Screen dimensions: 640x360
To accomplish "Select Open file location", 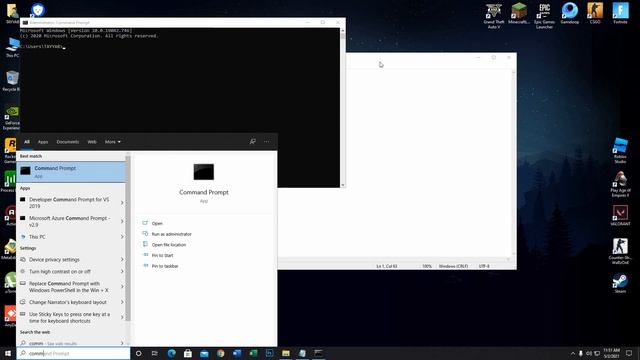I will (x=169, y=244).
